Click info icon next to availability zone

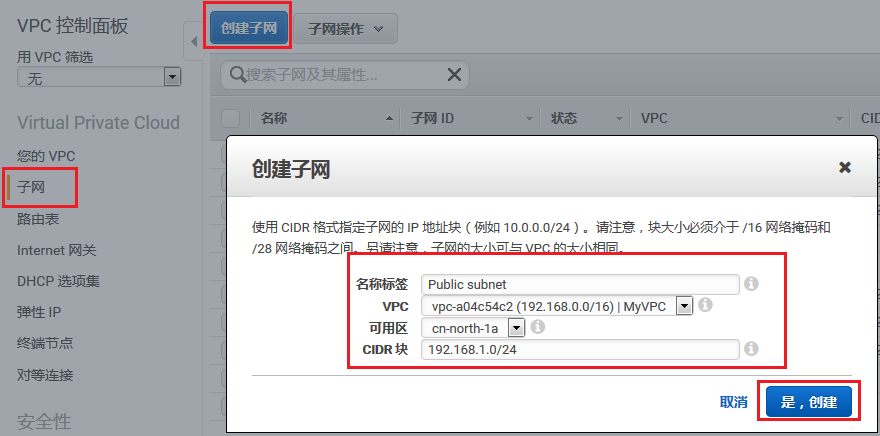(x=537, y=327)
